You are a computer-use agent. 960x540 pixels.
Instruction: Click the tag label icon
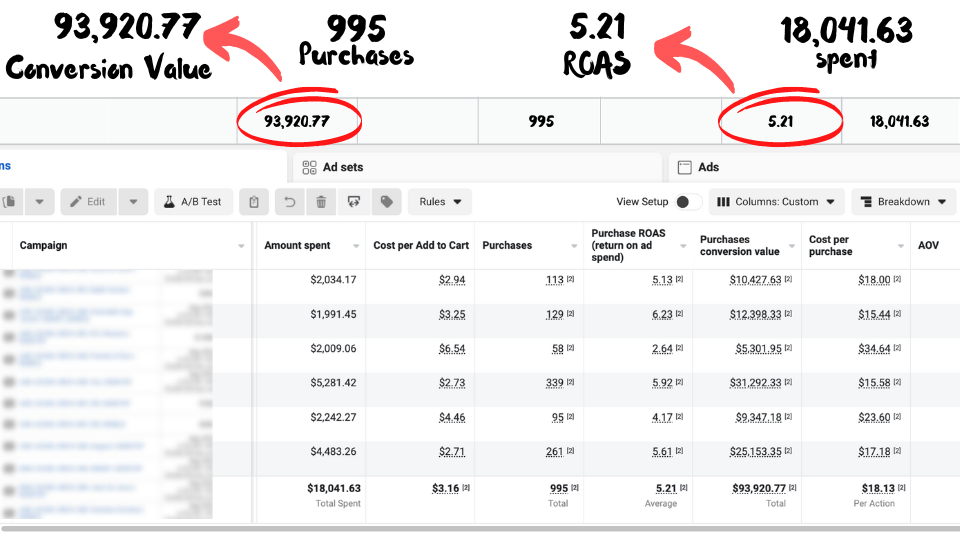[385, 202]
